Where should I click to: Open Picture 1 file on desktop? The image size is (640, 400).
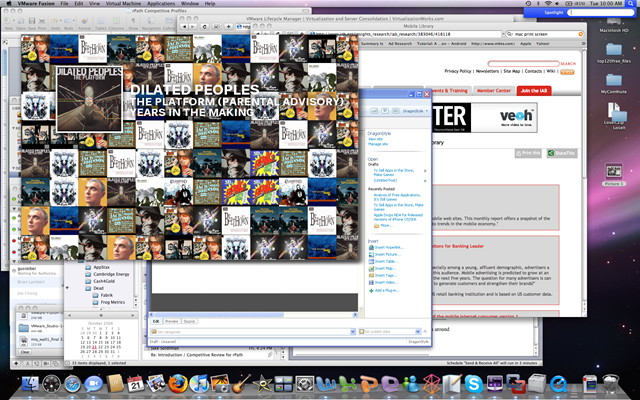click(614, 175)
